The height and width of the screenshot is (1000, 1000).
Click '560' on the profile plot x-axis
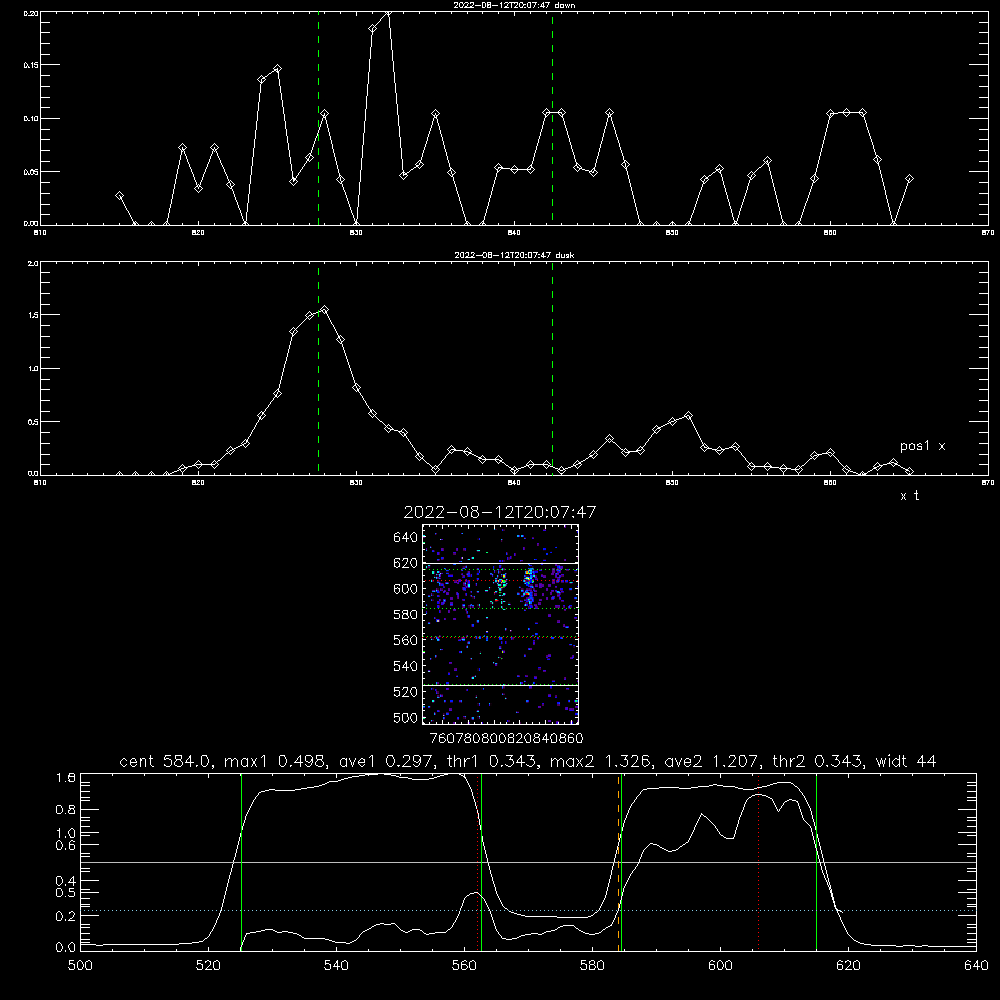[464, 966]
